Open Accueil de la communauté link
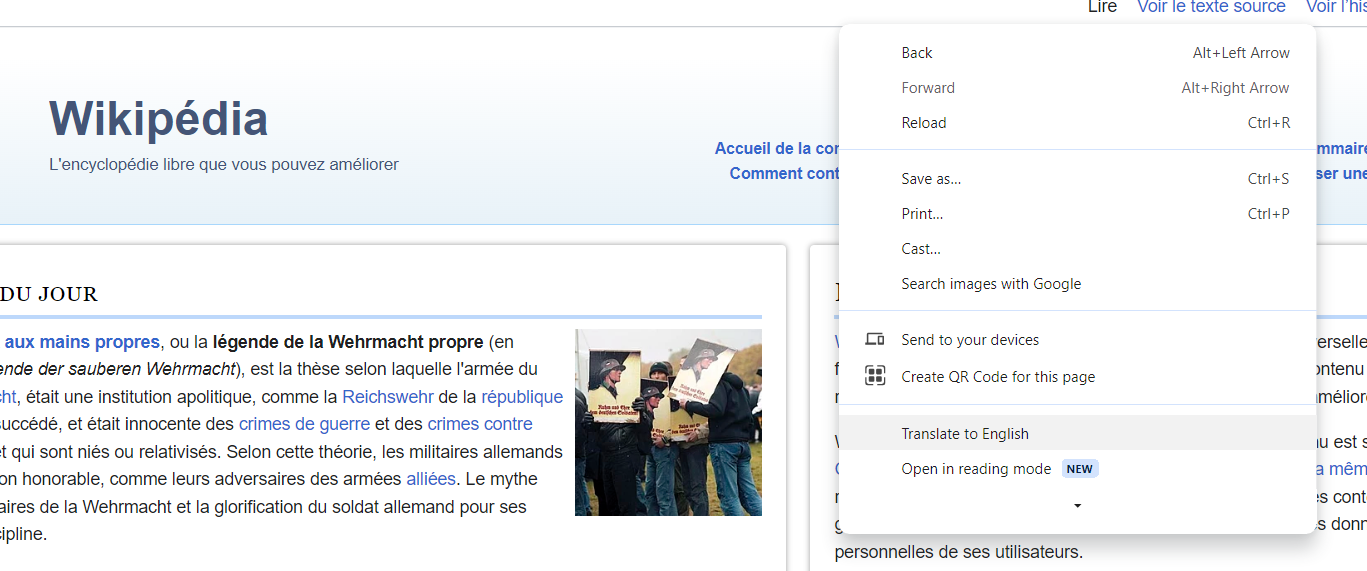This screenshot has width=1367, height=571. coord(777,149)
